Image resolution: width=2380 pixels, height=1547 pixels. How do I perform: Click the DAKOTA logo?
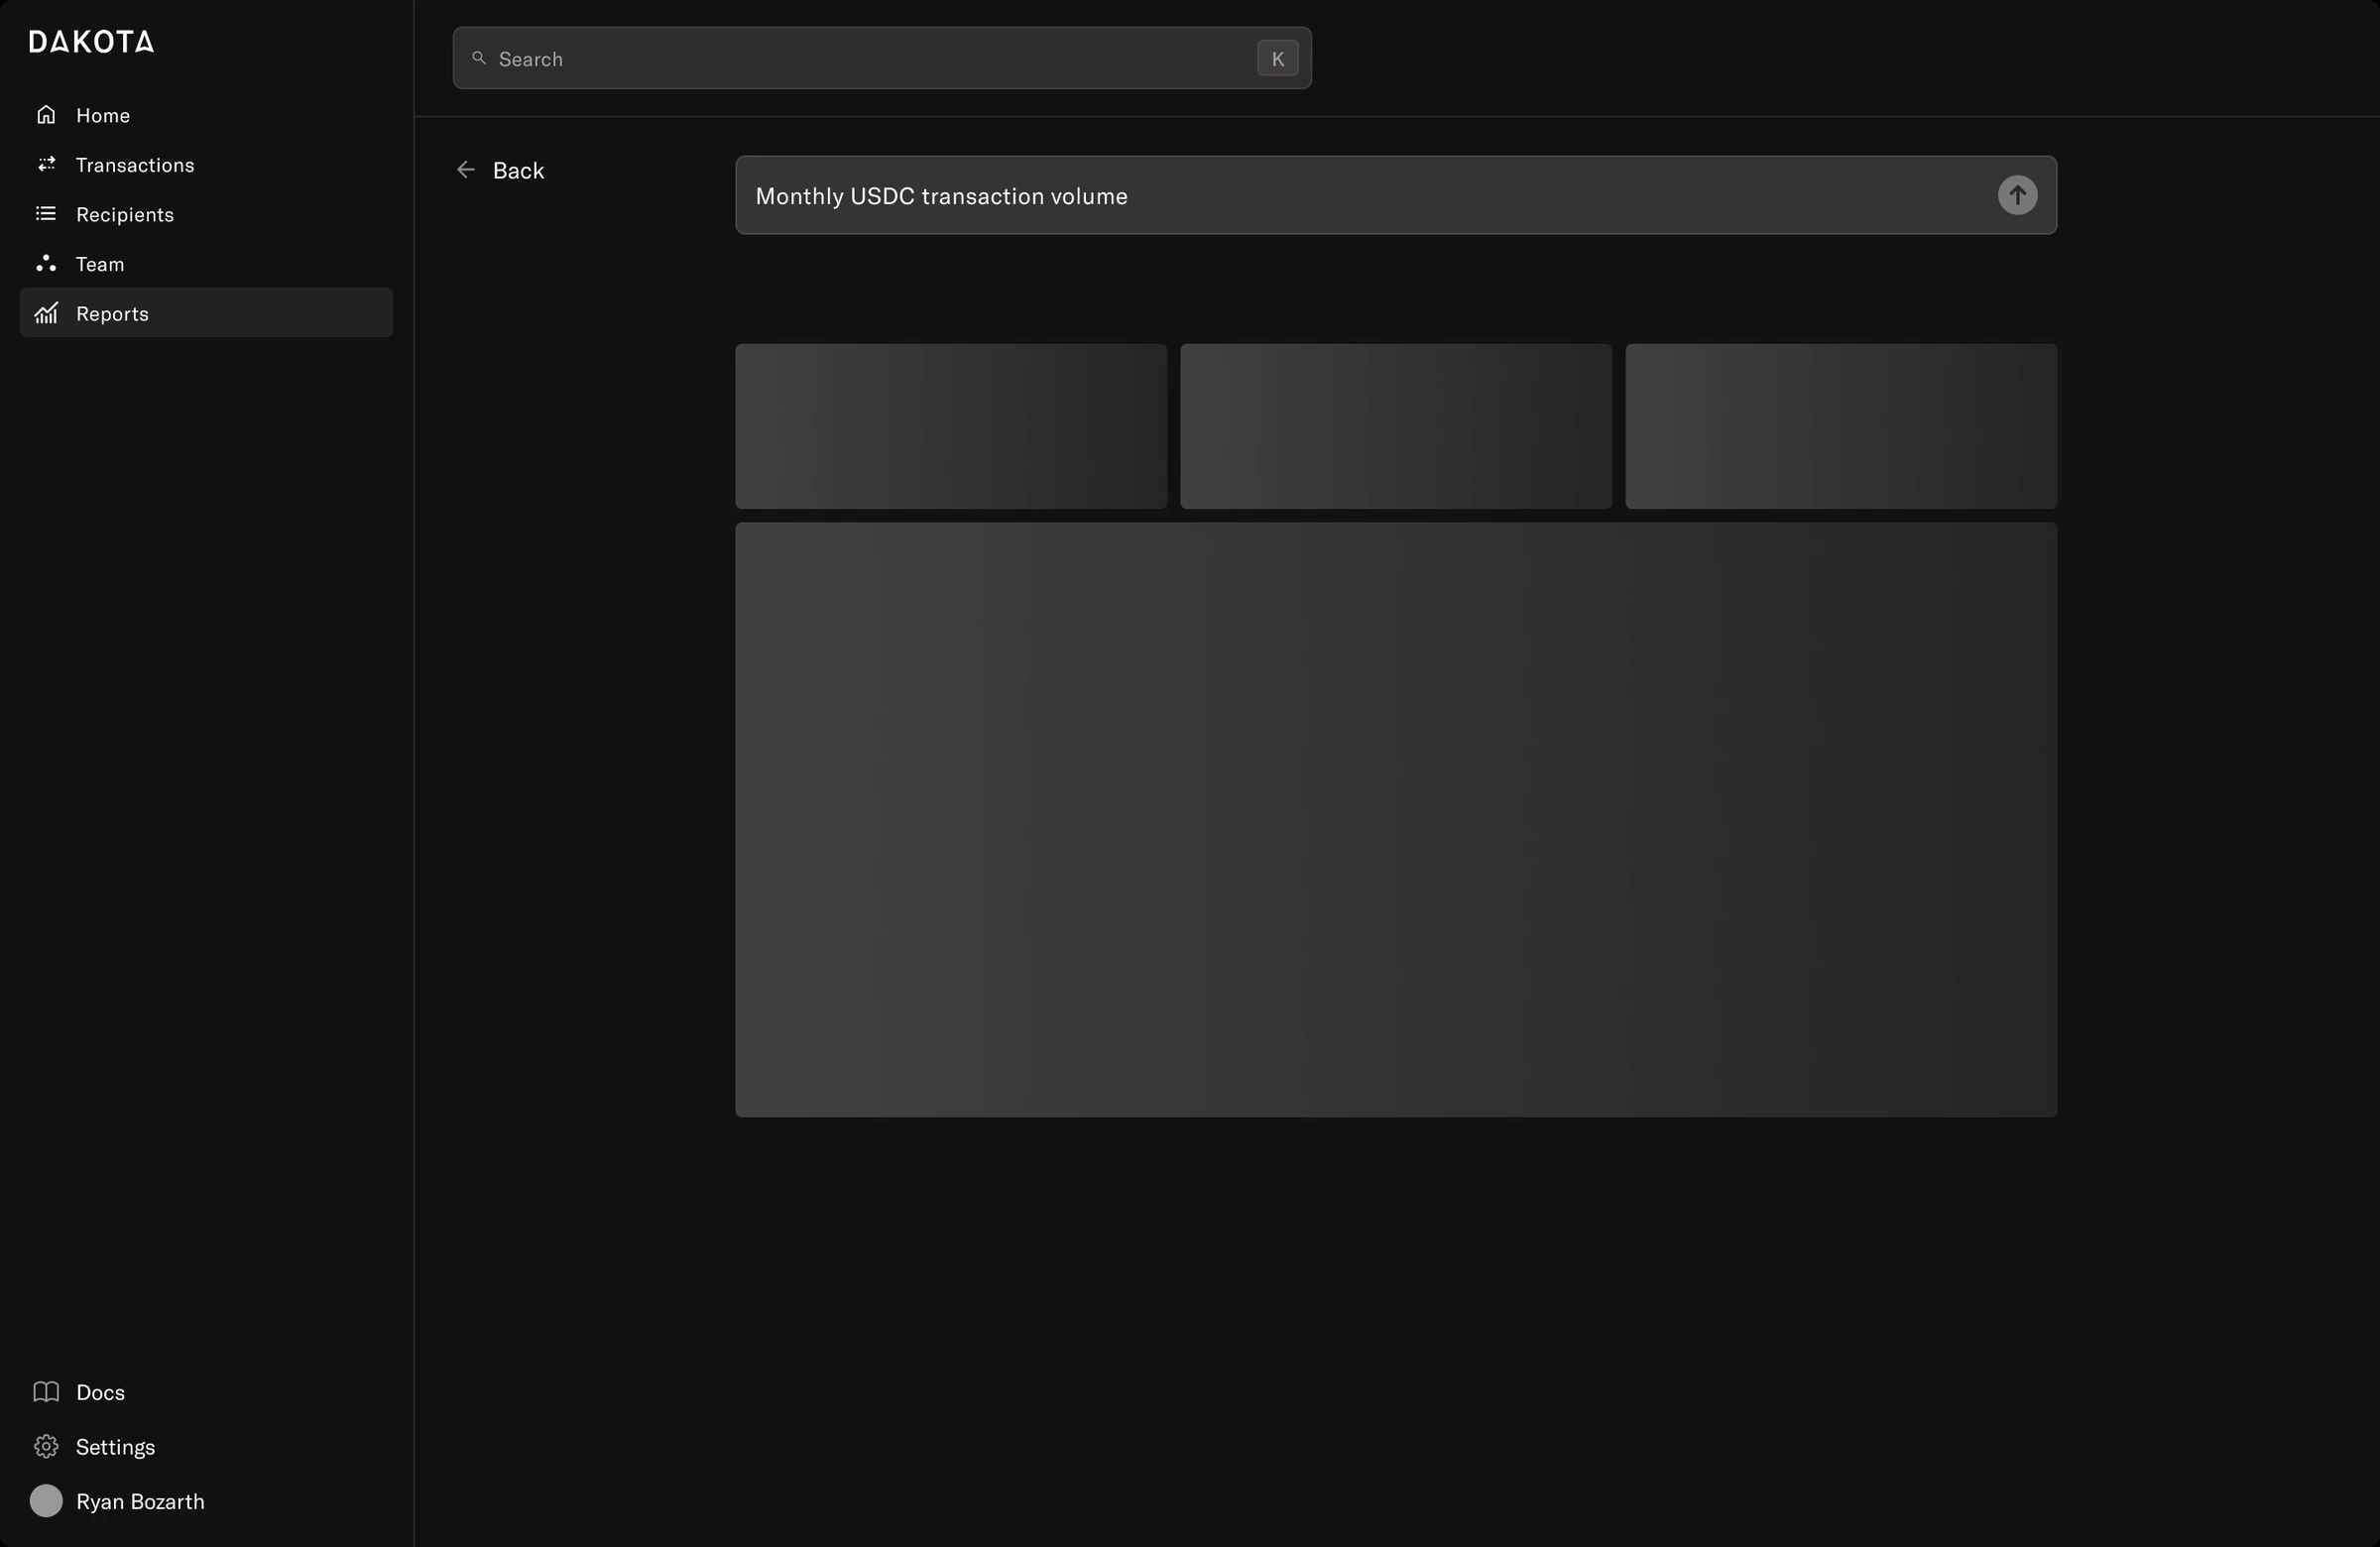point(91,42)
